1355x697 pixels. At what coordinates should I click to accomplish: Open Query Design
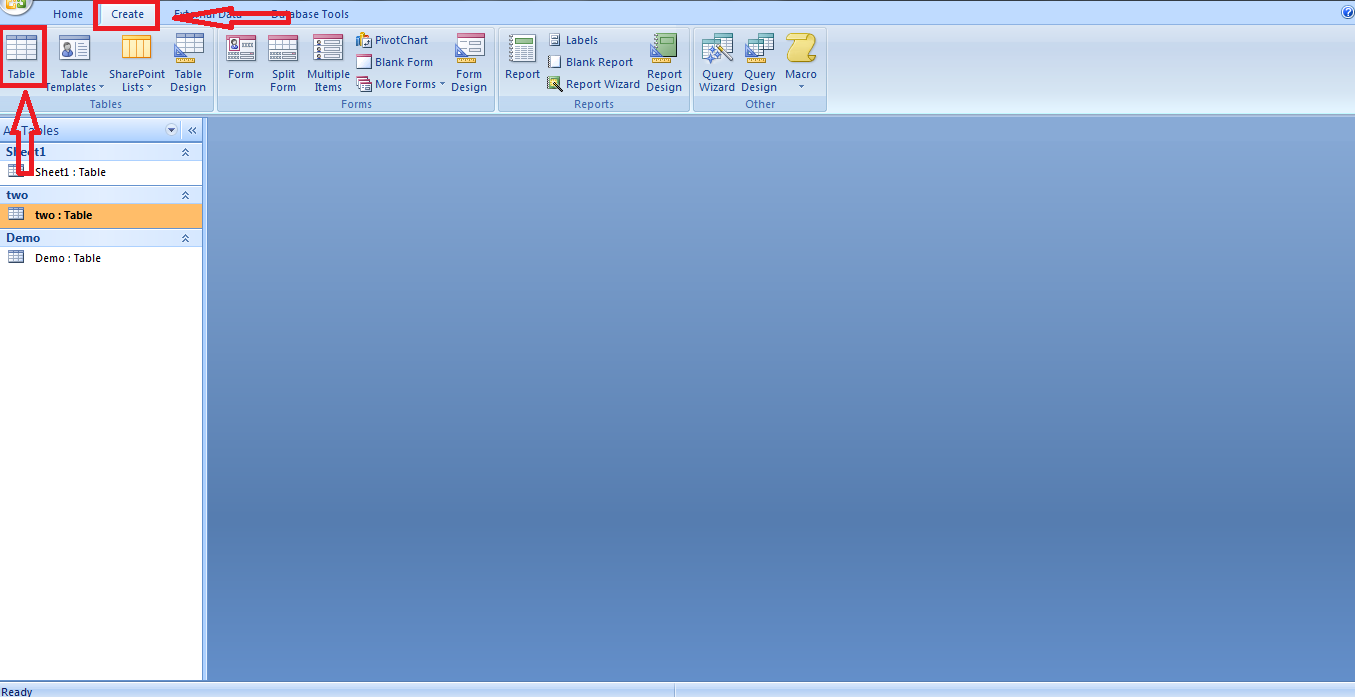click(759, 63)
